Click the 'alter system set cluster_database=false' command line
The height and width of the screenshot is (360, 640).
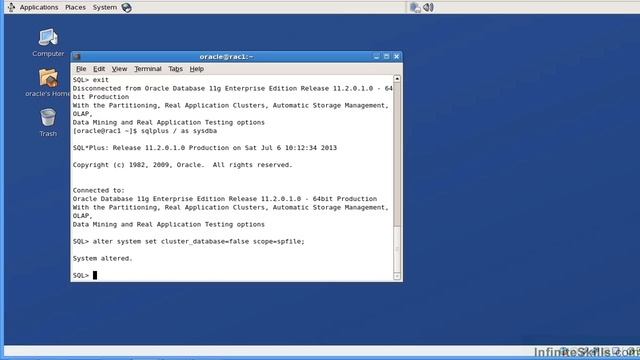coord(189,241)
